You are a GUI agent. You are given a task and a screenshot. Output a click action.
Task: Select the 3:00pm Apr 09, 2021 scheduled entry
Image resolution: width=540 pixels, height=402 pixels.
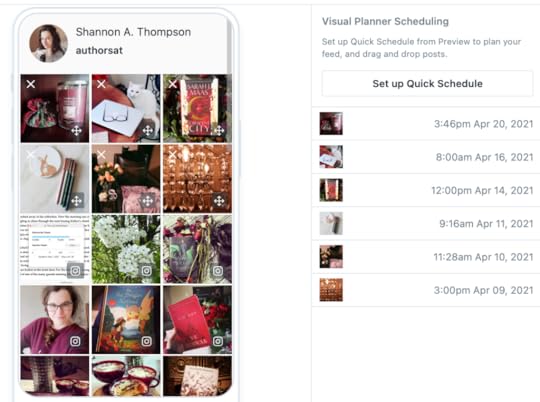tap(426, 290)
